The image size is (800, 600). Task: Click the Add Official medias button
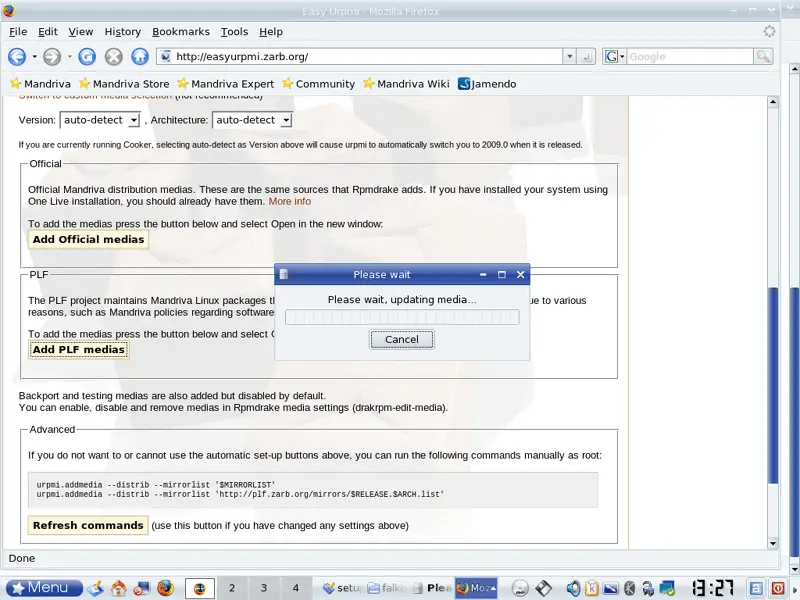[88, 239]
